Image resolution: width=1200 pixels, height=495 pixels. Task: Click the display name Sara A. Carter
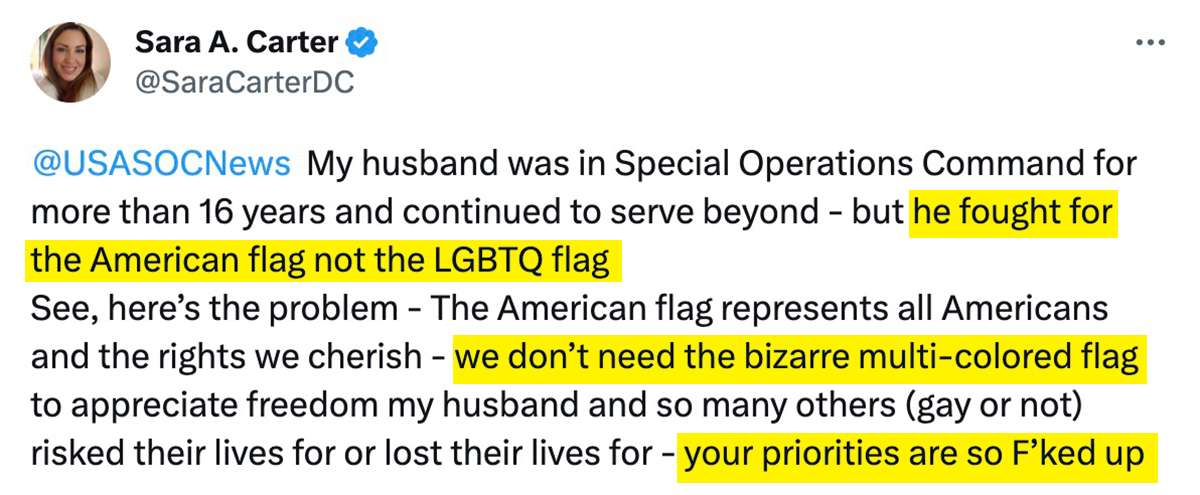click(x=238, y=44)
